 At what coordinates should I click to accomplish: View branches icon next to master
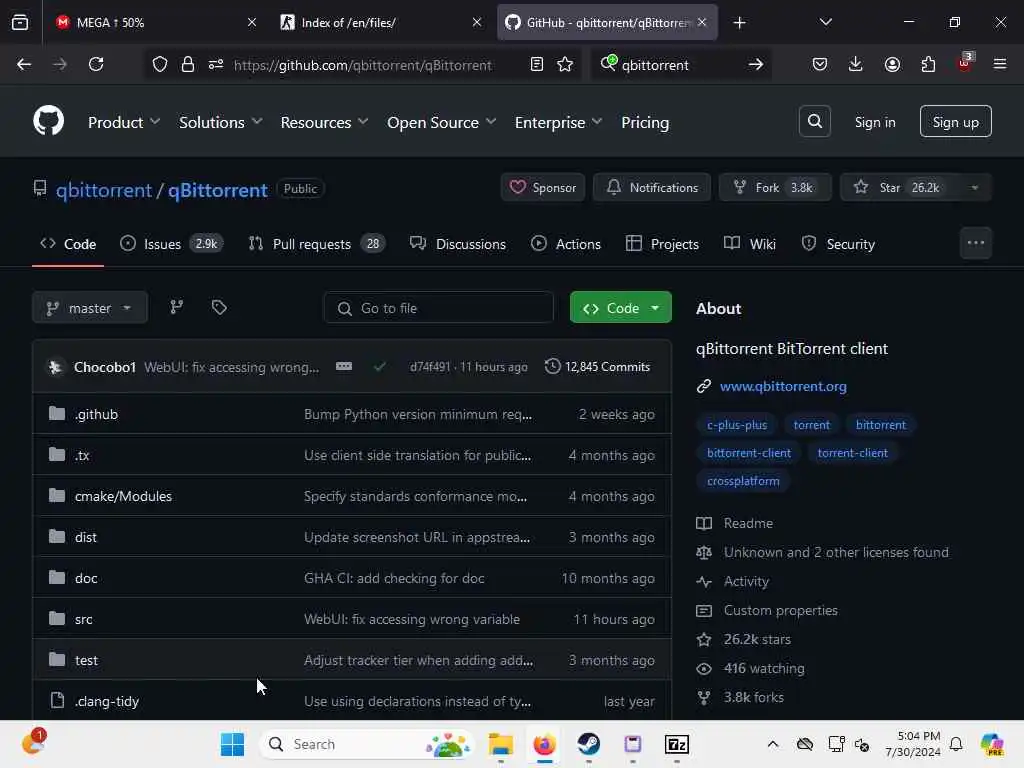point(176,307)
